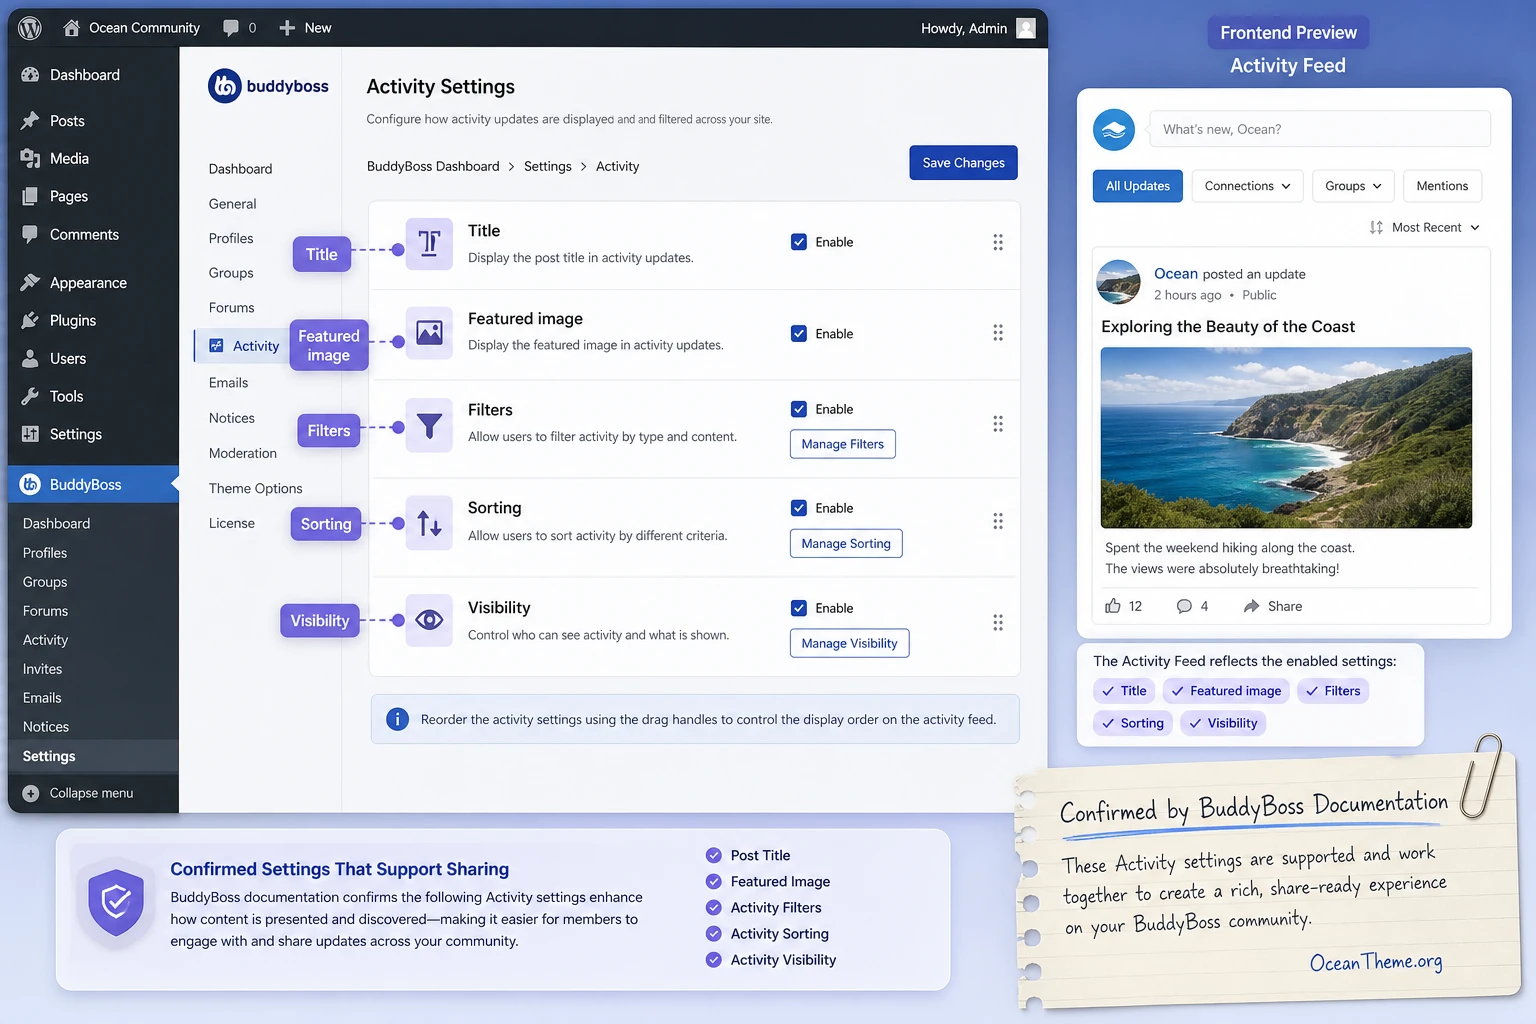Click the Filters funnel icon
The height and width of the screenshot is (1024, 1536).
tap(429, 426)
